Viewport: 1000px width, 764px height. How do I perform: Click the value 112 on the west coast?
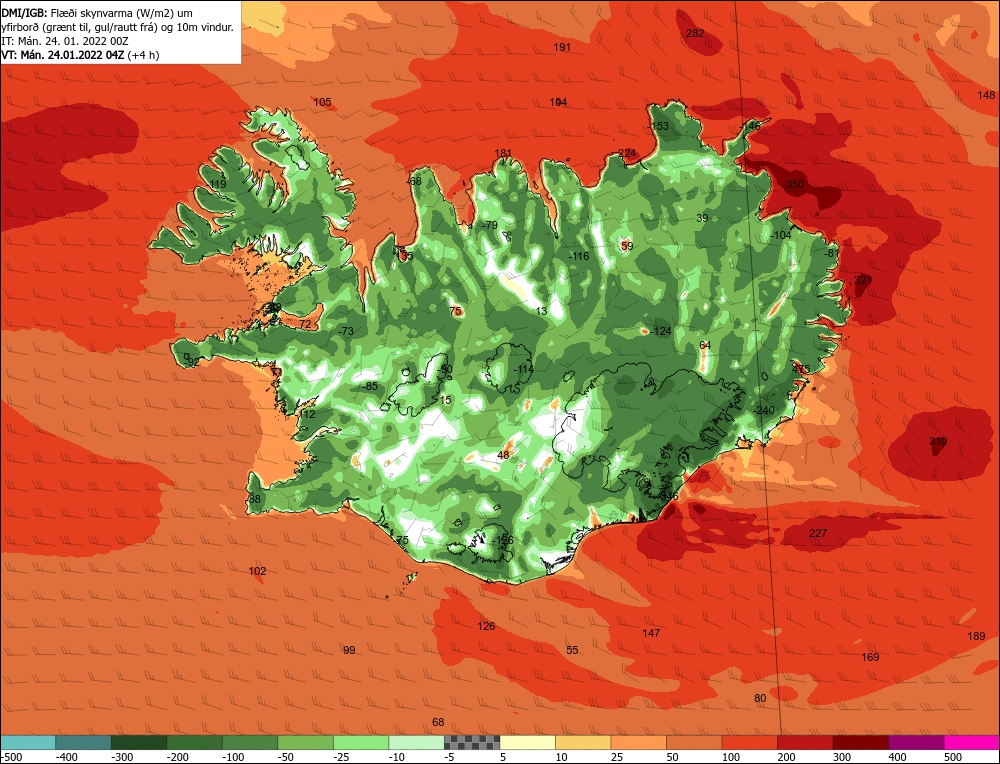coord(307,415)
